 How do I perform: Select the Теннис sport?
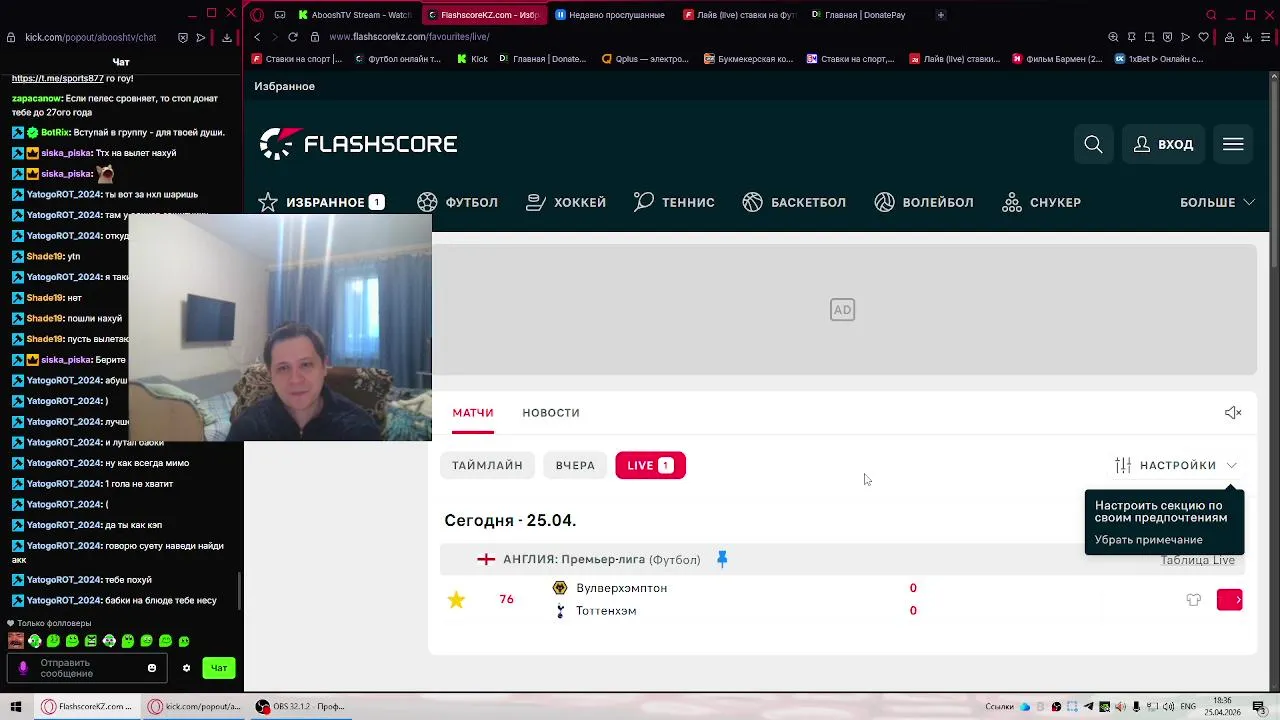(x=674, y=202)
